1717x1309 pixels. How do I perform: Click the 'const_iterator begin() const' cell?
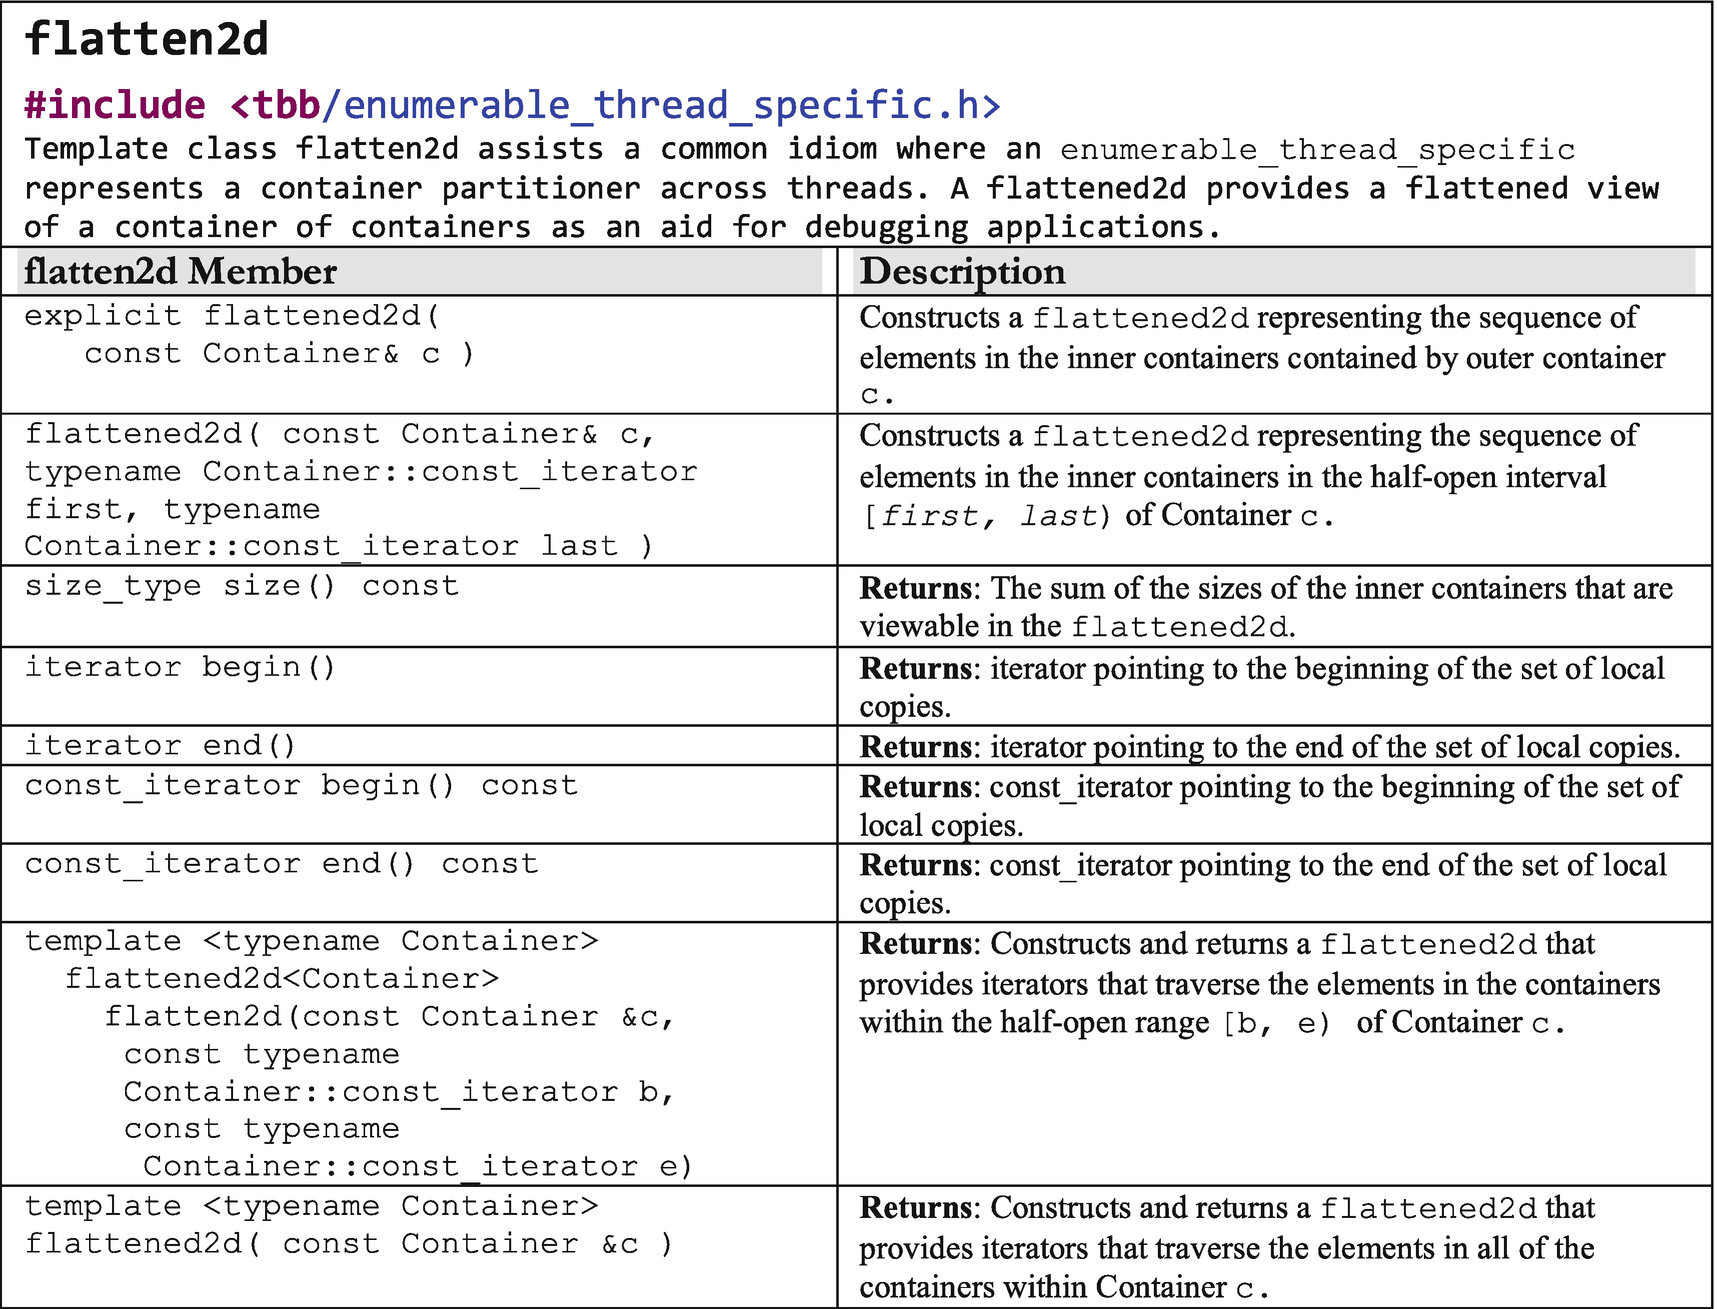(419, 805)
